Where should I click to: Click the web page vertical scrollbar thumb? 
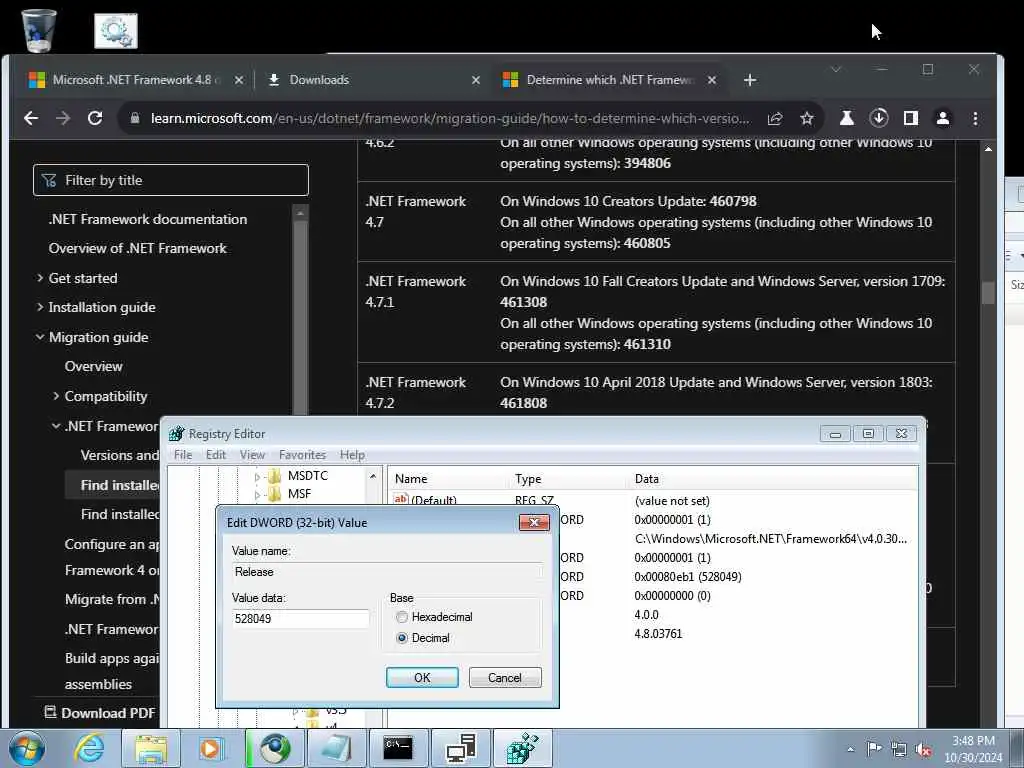[988, 292]
